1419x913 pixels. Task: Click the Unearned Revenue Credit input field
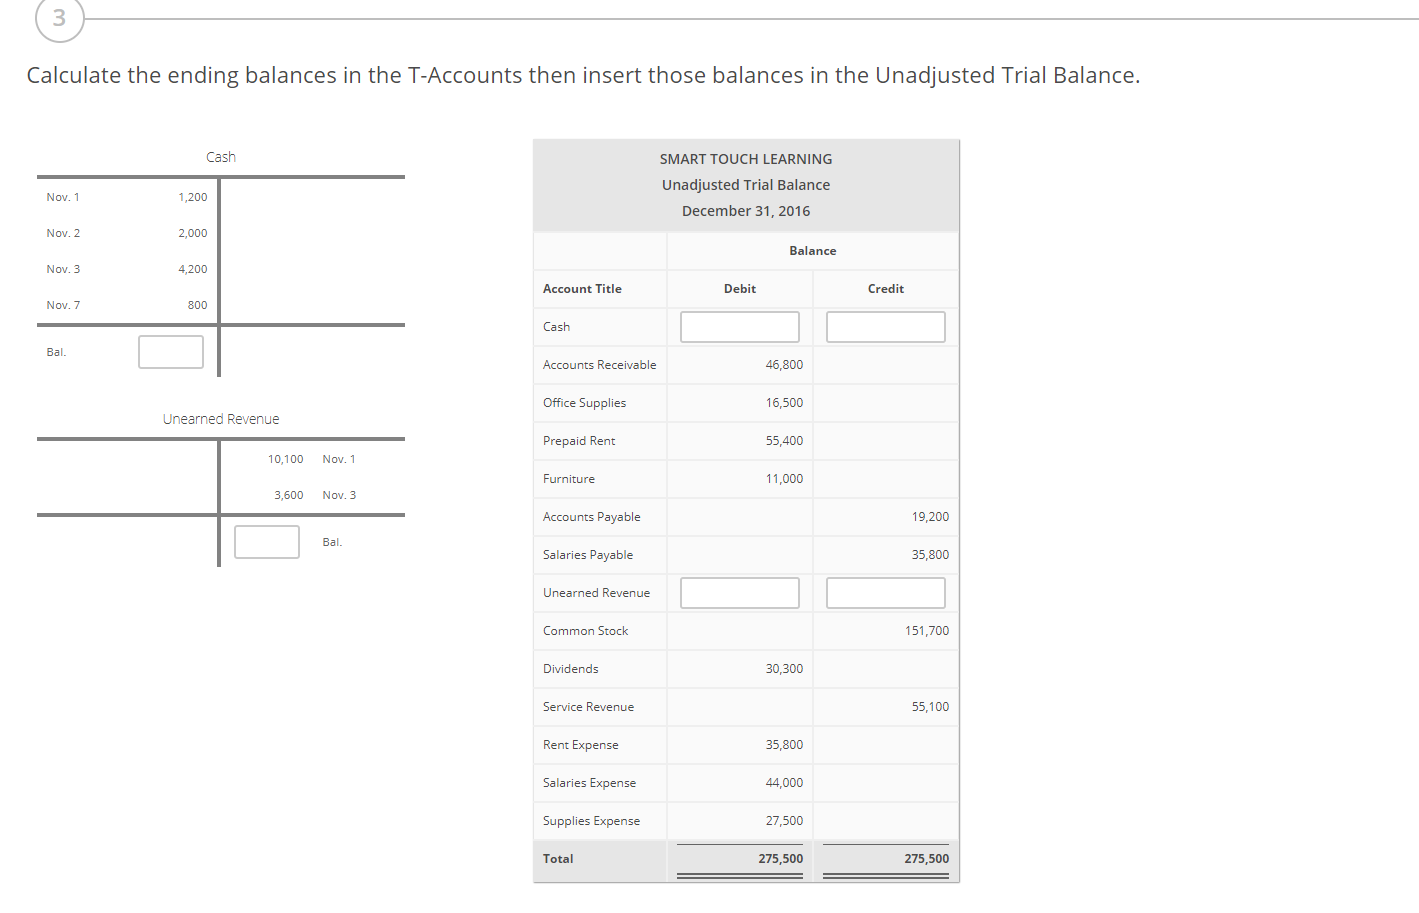[885, 592]
